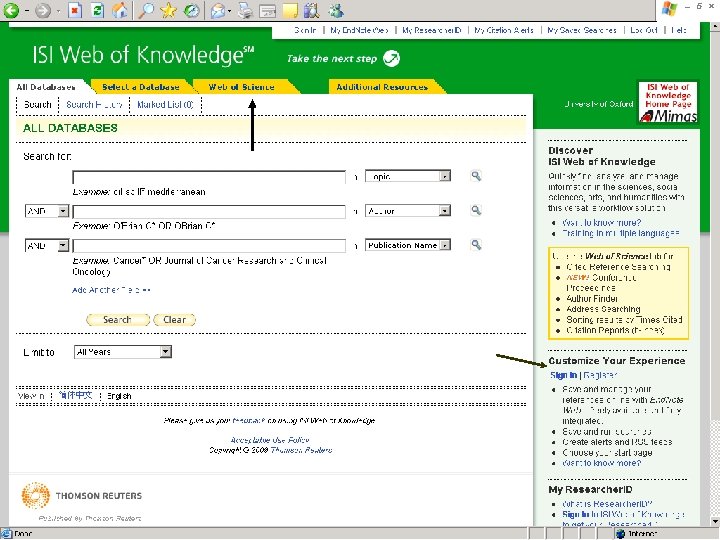Open My Saved Searches link
The height and width of the screenshot is (540, 720).
[x=582, y=30]
